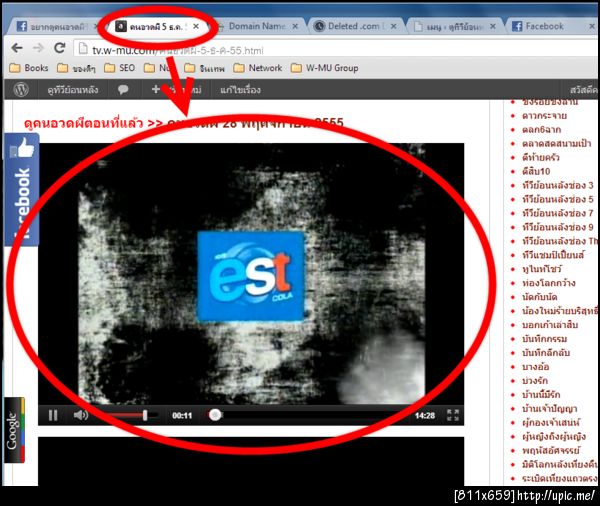The height and width of the screenshot is (506, 600).
Task: Click the video seek bar handle
Action: [215, 415]
